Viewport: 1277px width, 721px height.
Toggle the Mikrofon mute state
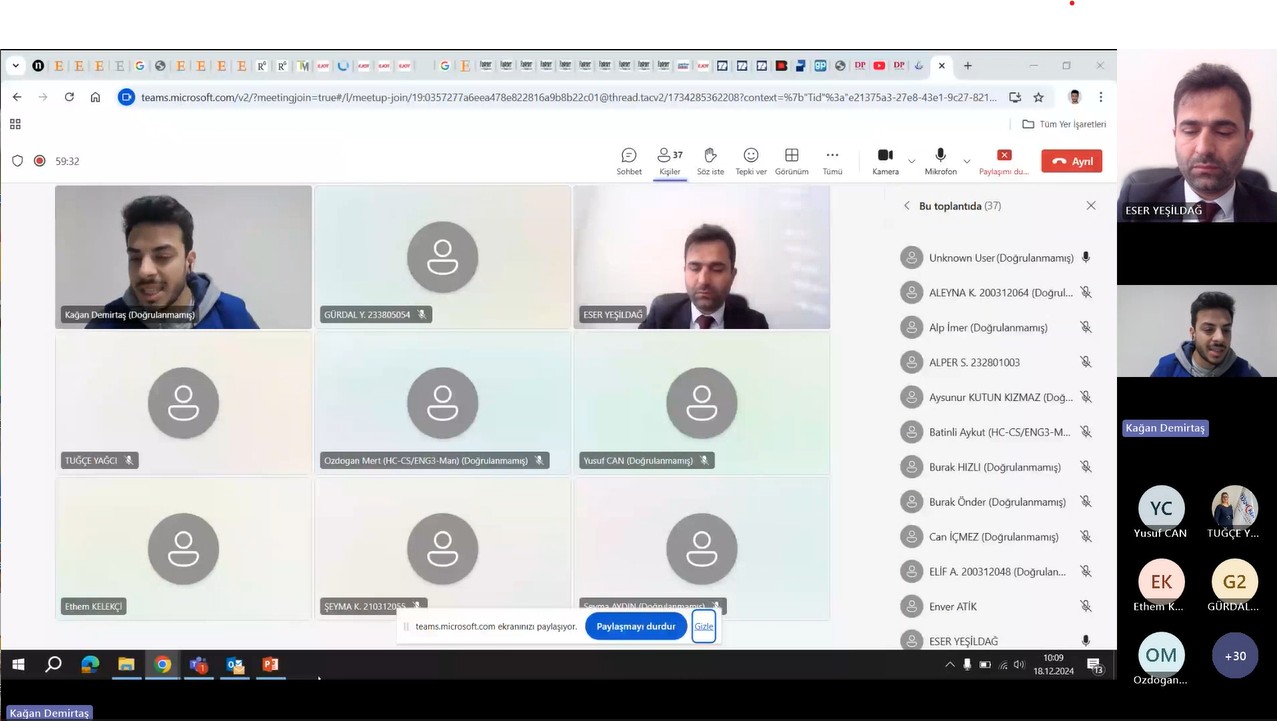click(940, 160)
